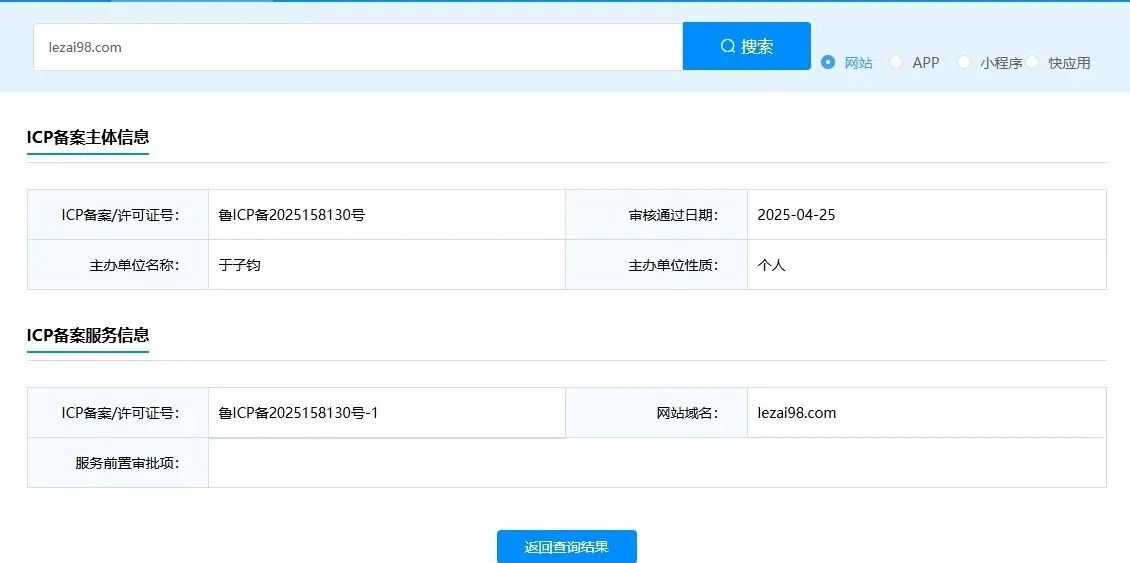
Task: Click service license 鲁ICP备2025158130号-1
Action: 298,413
